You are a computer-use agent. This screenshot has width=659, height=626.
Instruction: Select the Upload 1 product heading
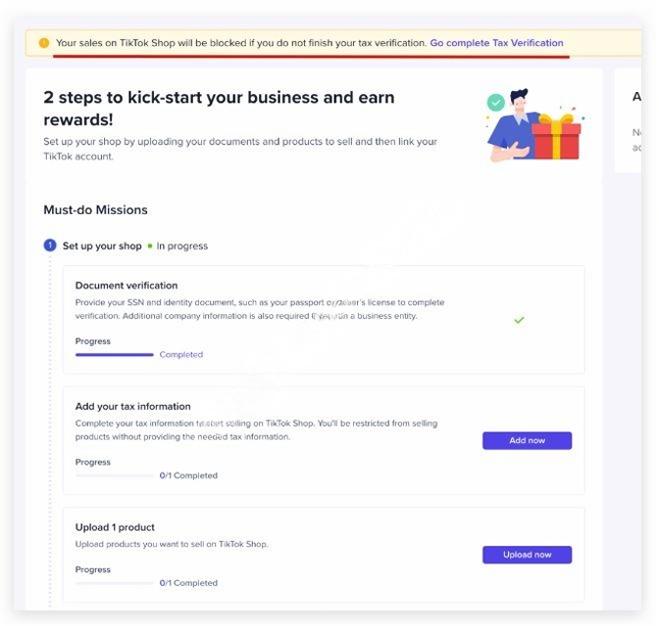click(115, 527)
